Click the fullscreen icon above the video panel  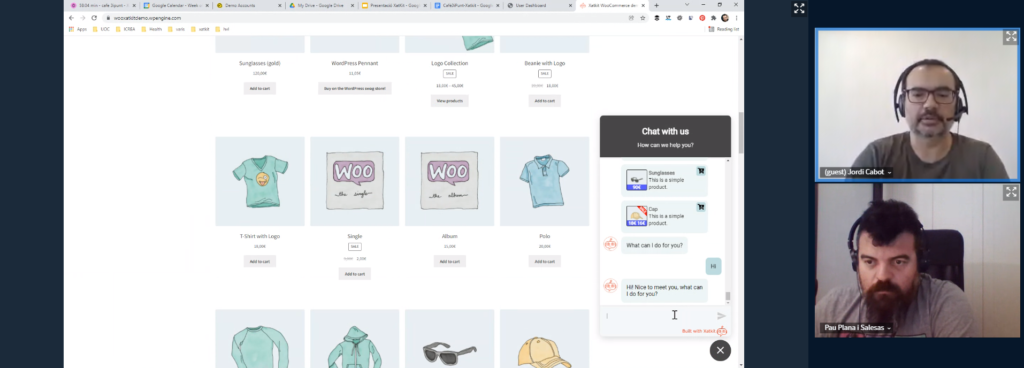(799, 8)
